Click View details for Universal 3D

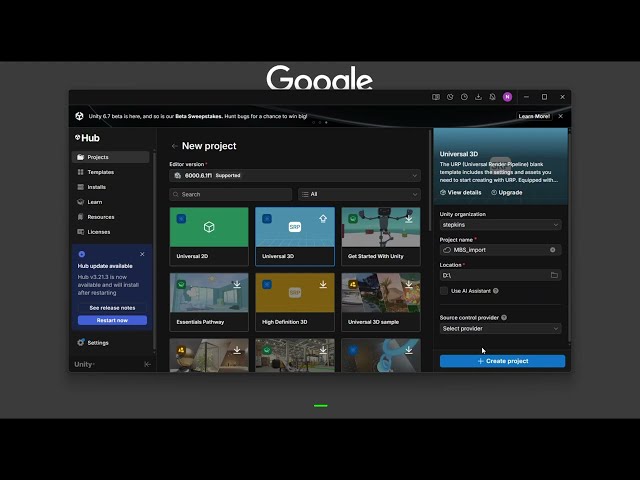pos(460,193)
